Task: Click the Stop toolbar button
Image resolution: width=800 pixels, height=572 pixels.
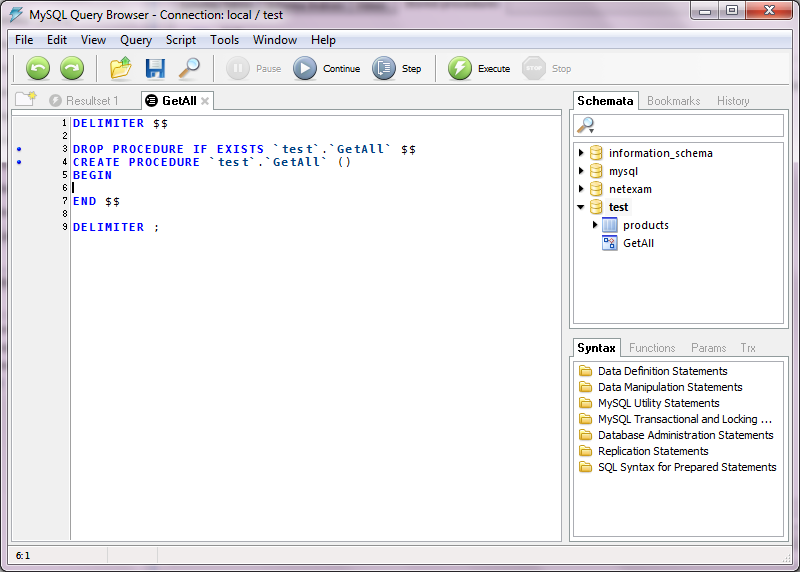Action: tap(546, 68)
